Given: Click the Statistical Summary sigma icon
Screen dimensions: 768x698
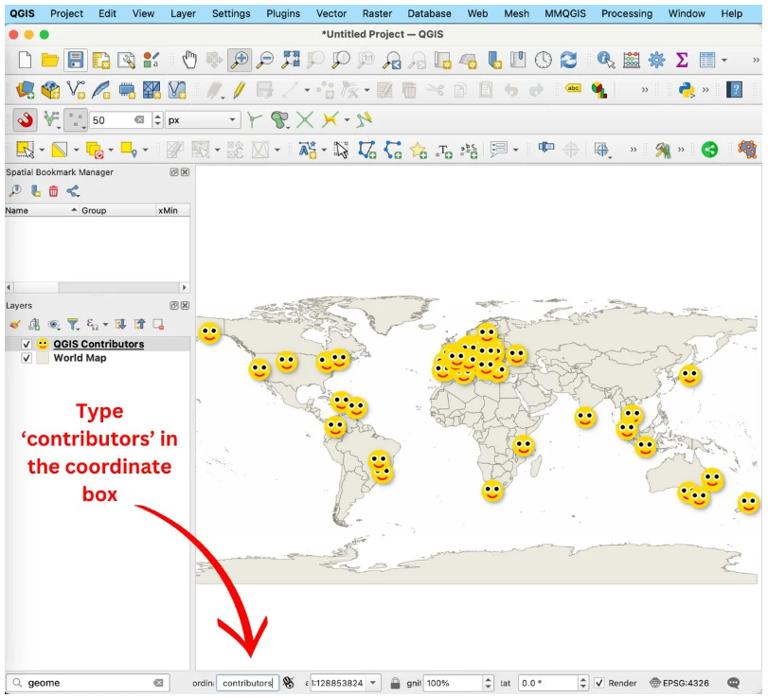Looking at the screenshot, I should tap(682, 60).
